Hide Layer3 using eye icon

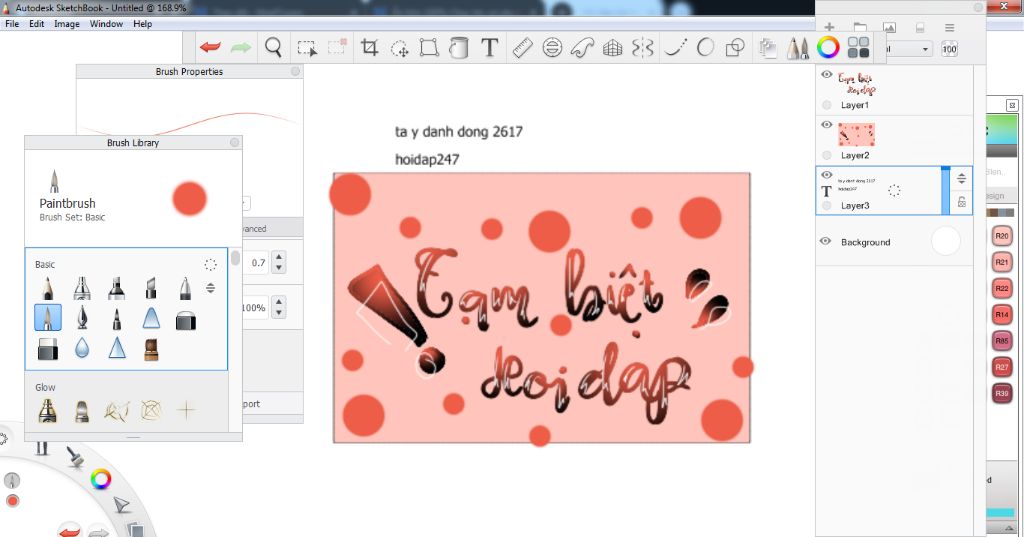[826, 175]
